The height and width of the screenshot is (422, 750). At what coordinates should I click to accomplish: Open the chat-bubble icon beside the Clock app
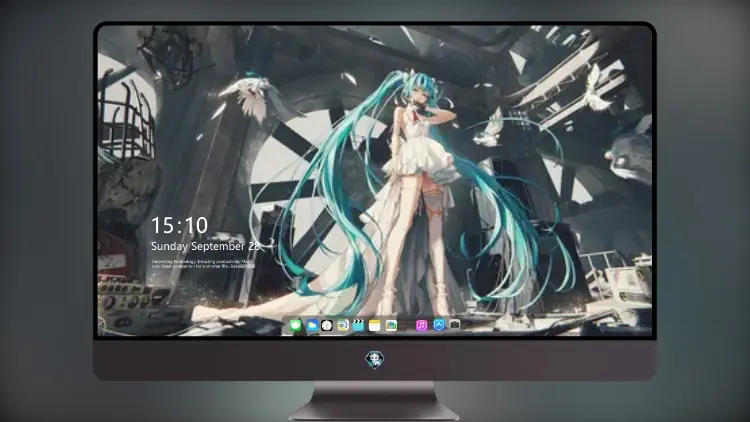[343, 325]
